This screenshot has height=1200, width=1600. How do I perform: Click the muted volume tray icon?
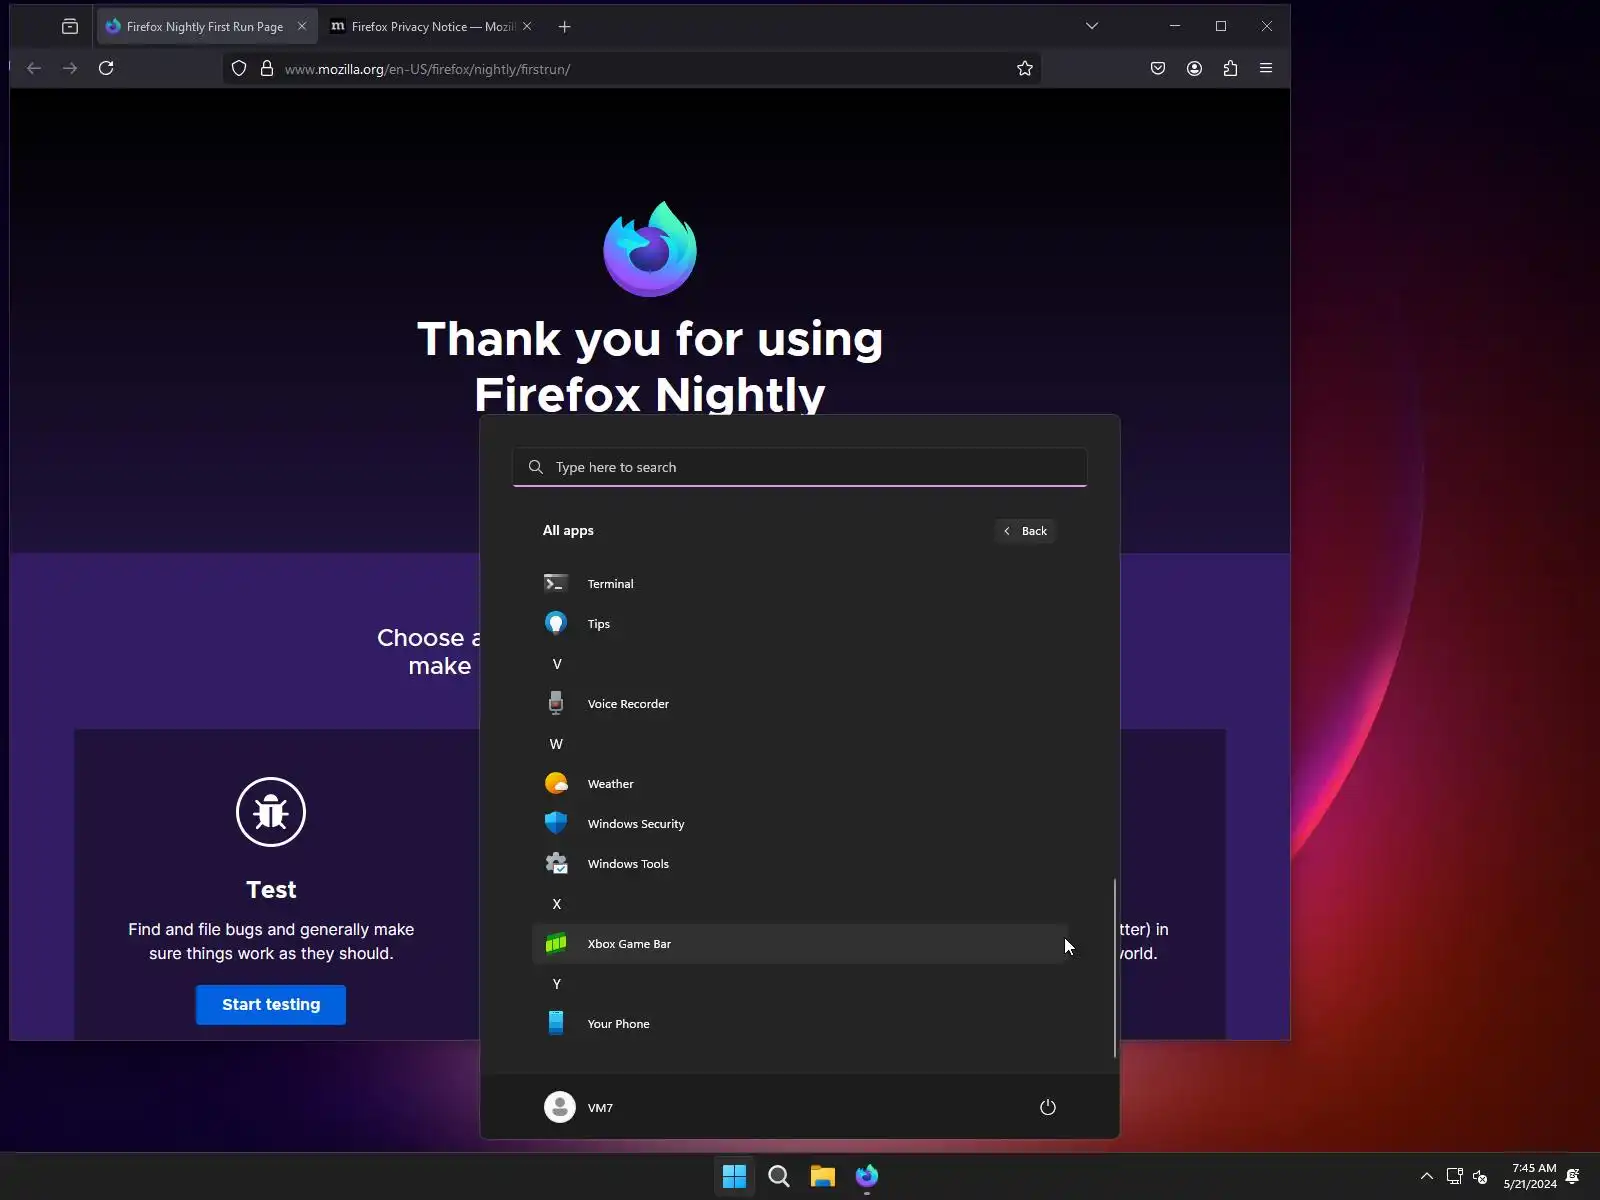pos(1481,1176)
